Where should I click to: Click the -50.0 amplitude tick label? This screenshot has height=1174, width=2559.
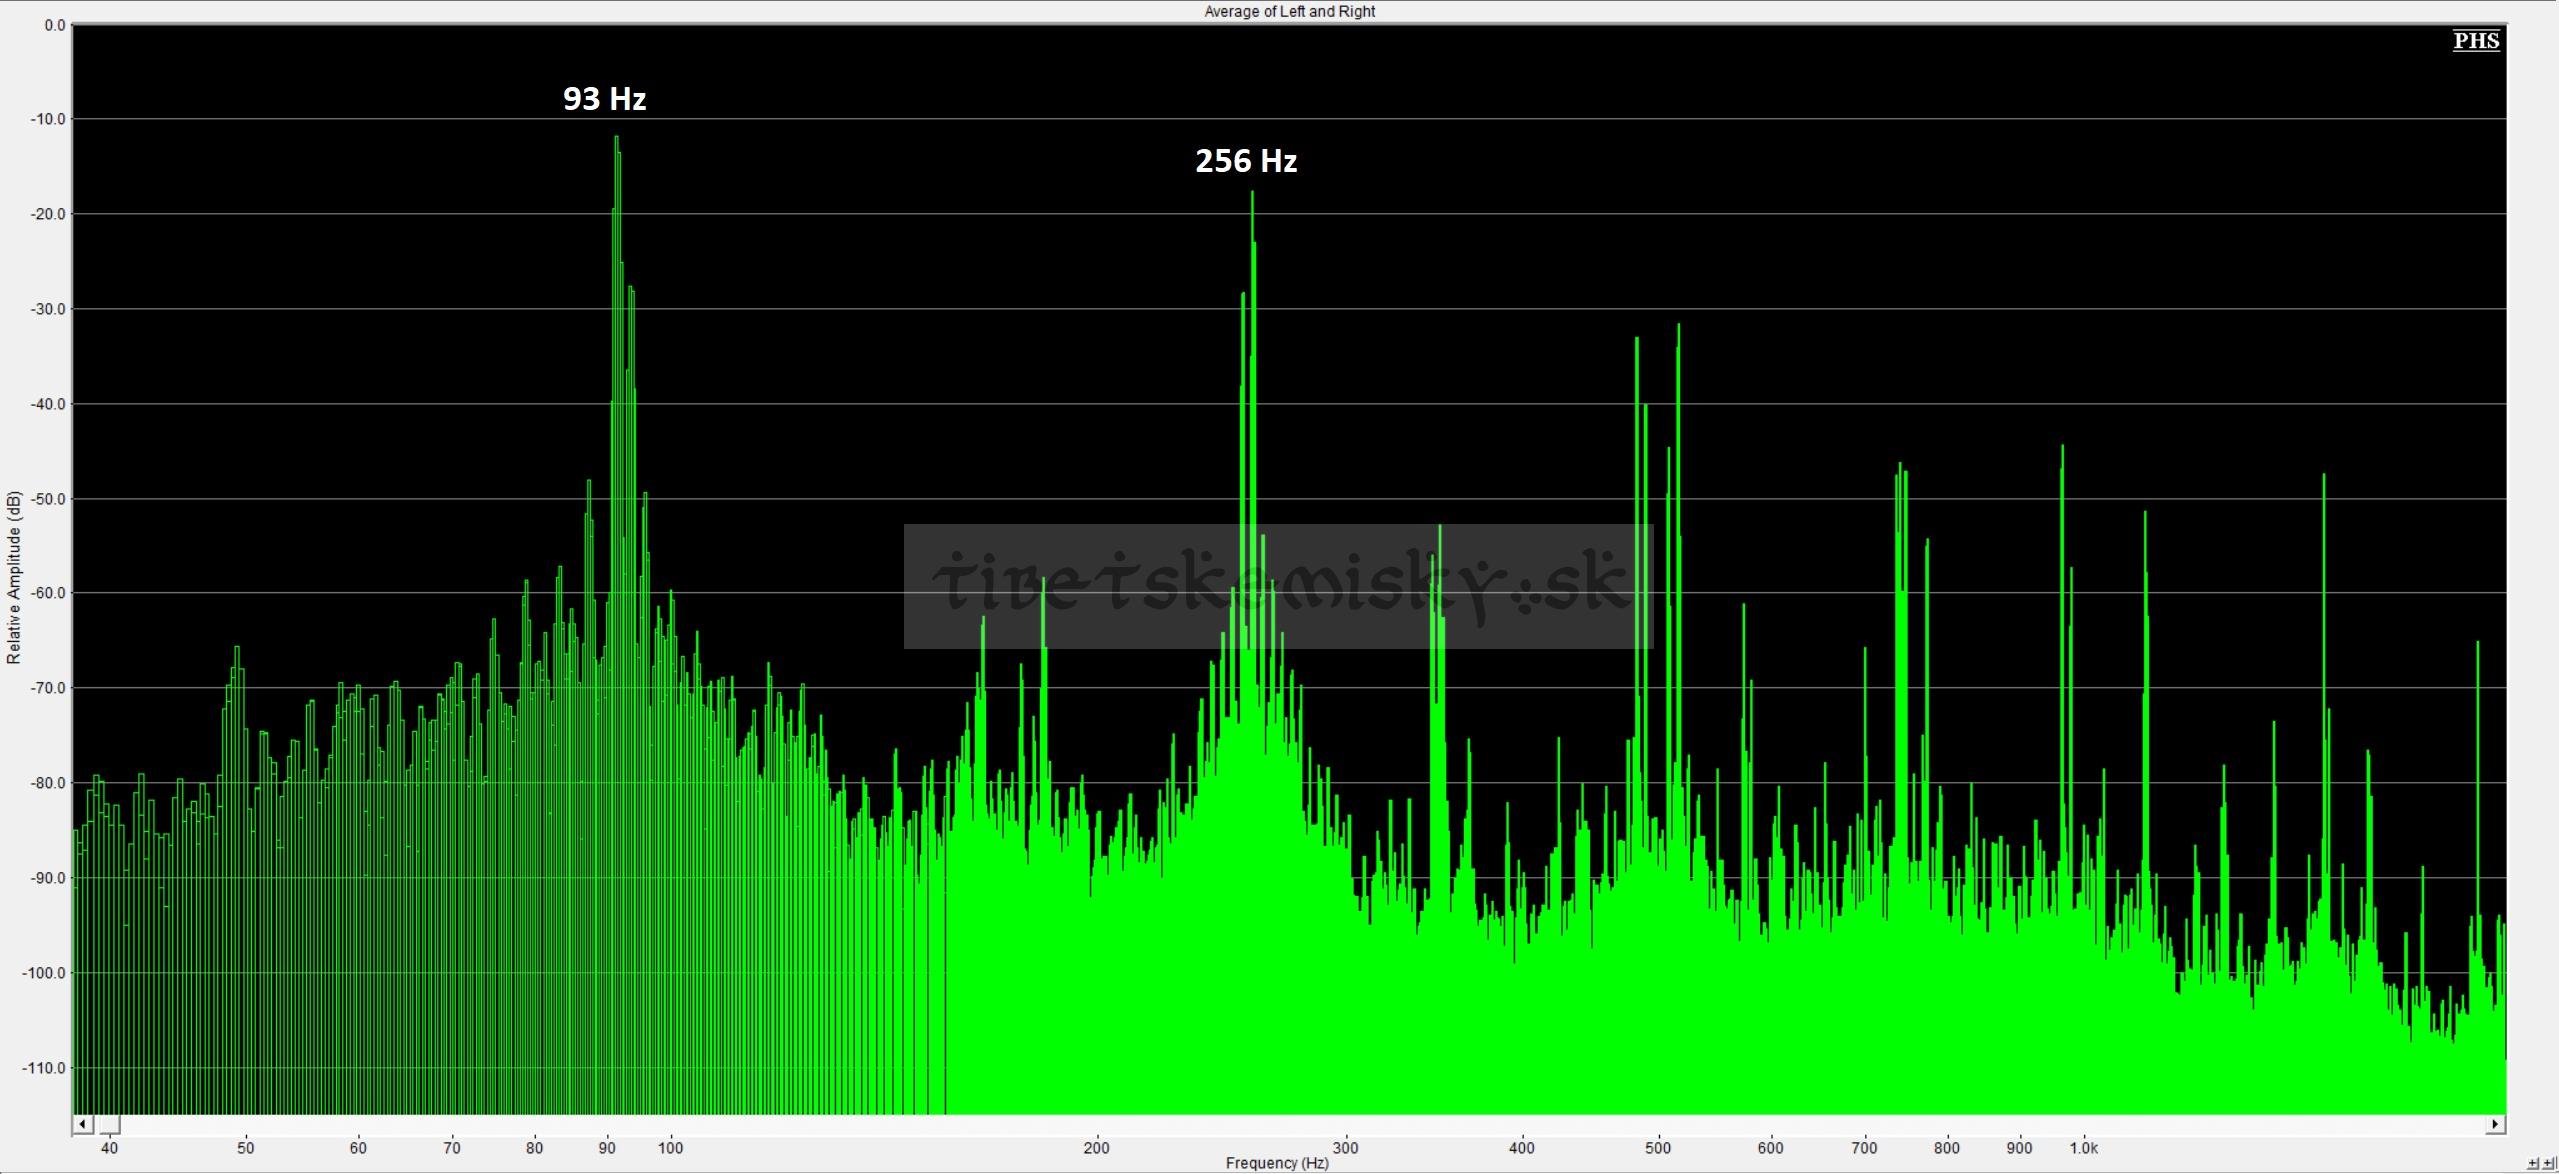48,499
